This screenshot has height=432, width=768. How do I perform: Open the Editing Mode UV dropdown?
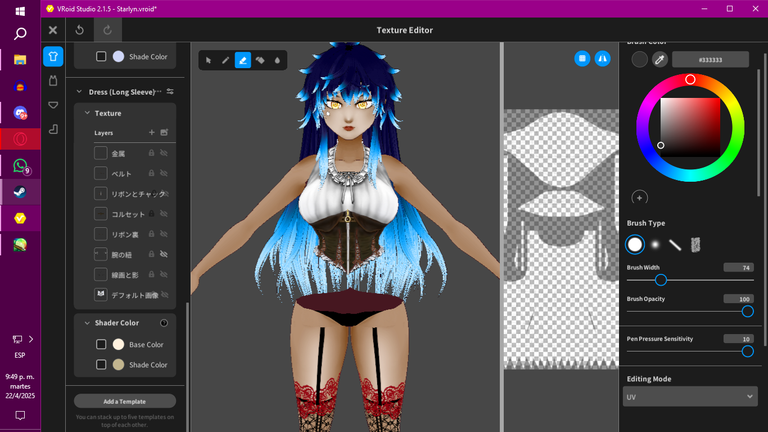[x=690, y=397]
